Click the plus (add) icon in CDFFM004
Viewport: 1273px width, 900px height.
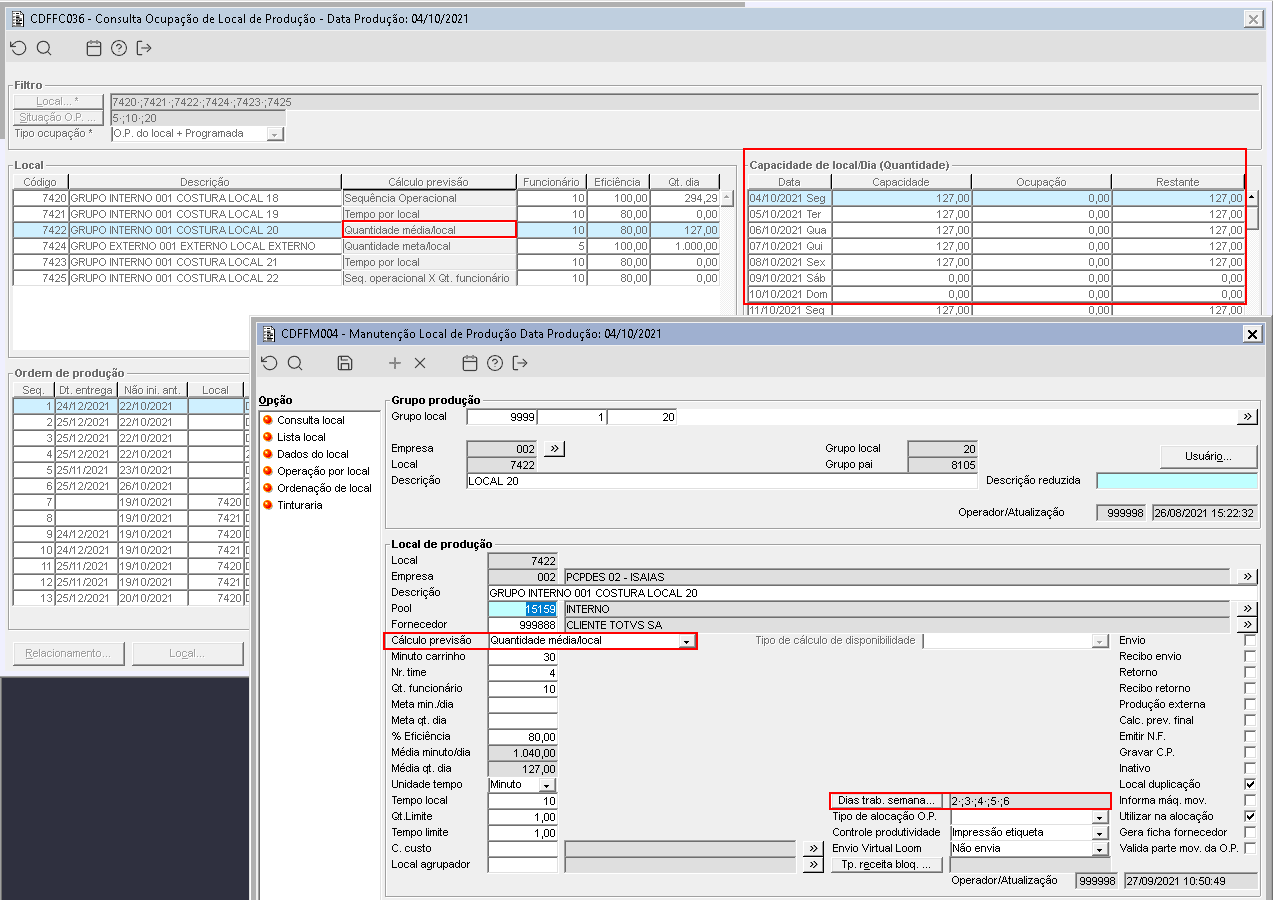395,363
